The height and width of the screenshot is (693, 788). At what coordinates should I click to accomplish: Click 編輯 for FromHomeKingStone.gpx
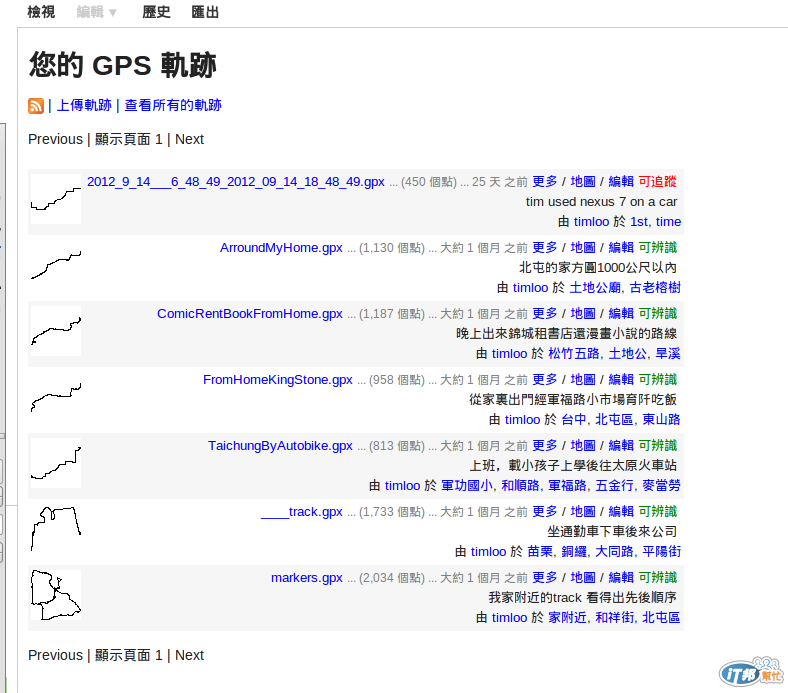click(x=621, y=380)
